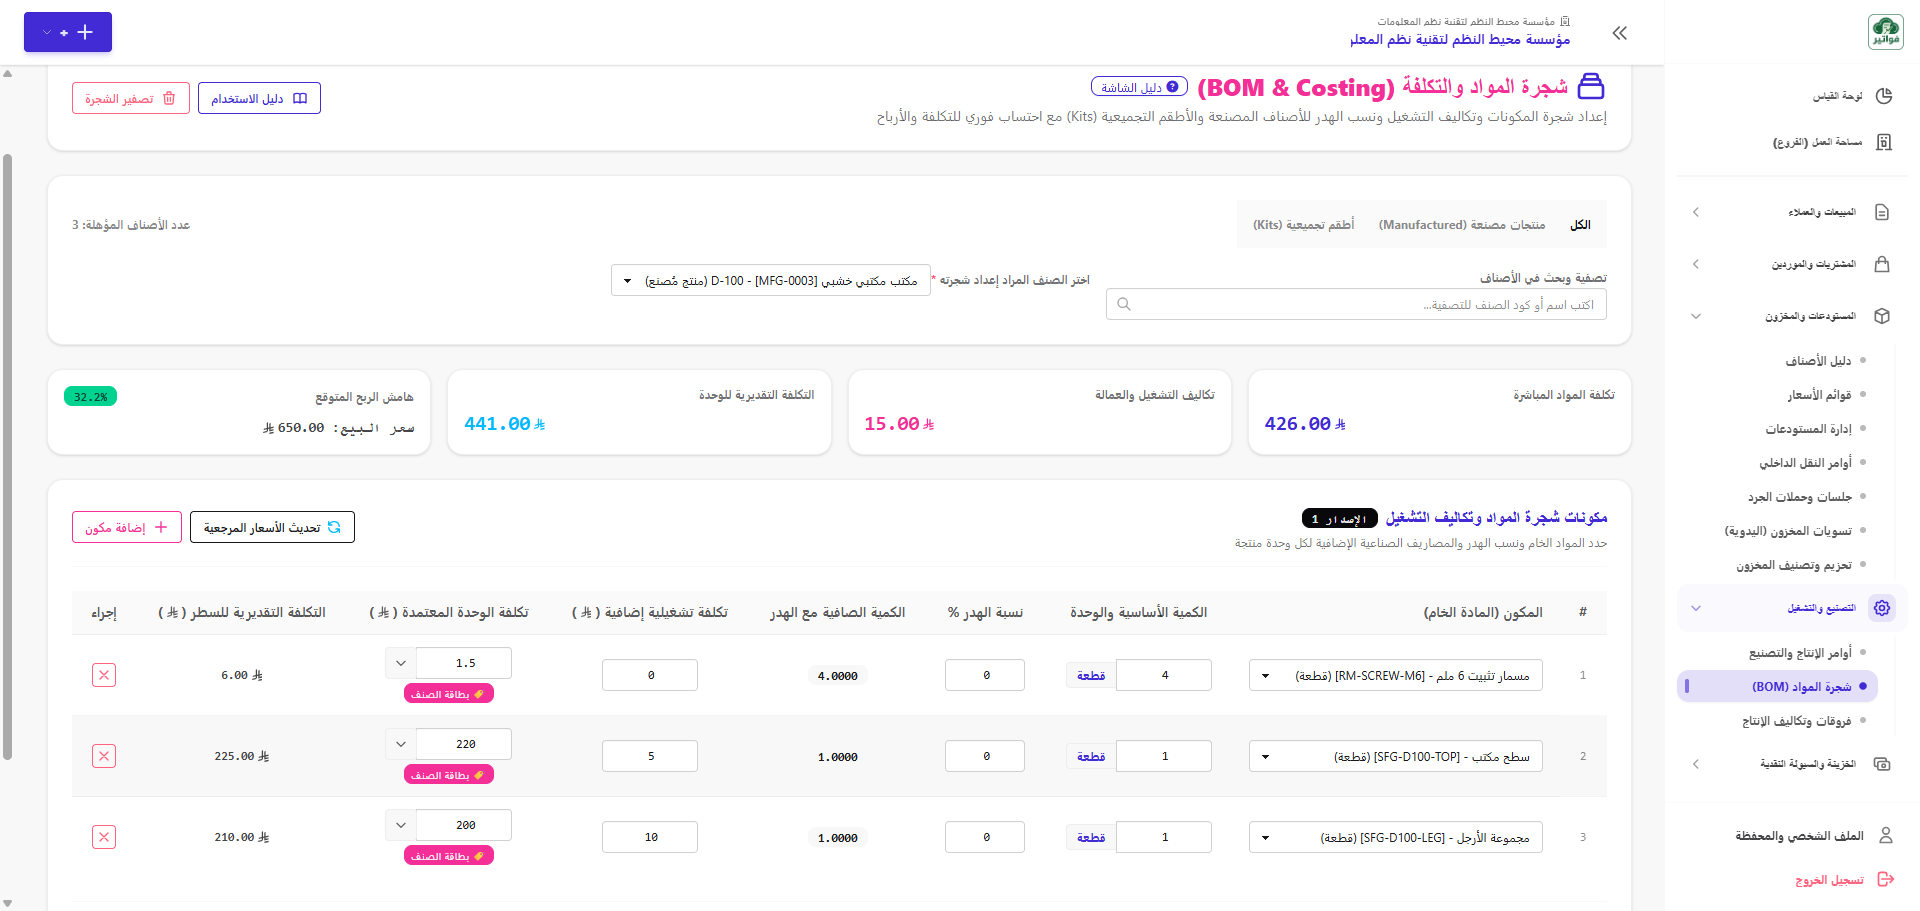Click quantity field of screw row

coord(1164,675)
